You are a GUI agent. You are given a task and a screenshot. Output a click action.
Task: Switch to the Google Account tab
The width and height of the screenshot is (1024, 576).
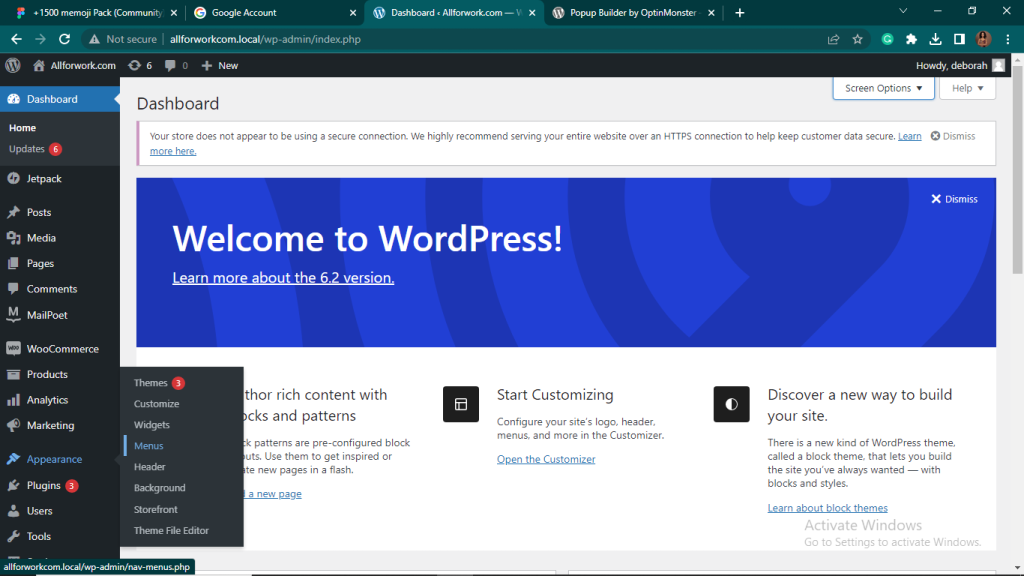point(274,12)
